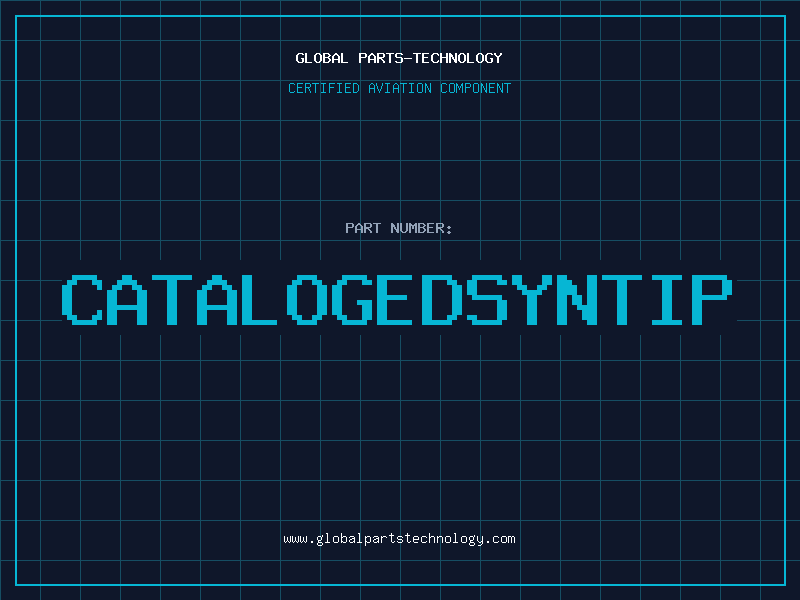Click the letter N in the part number
800x600 pixels.
coord(578,299)
